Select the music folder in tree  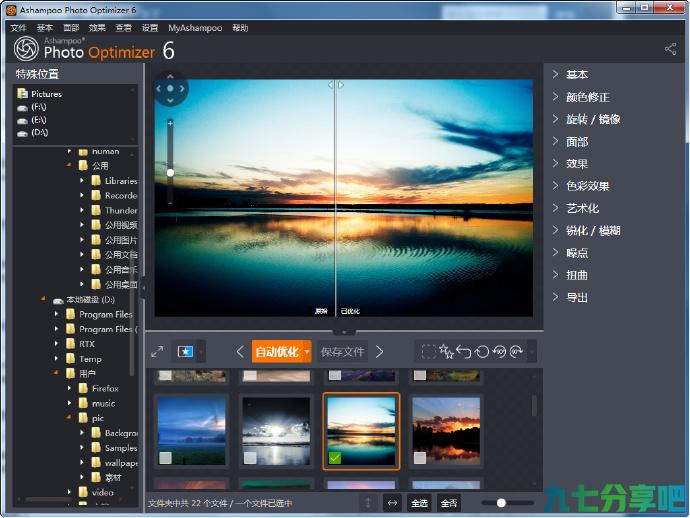[x=97, y=403]
